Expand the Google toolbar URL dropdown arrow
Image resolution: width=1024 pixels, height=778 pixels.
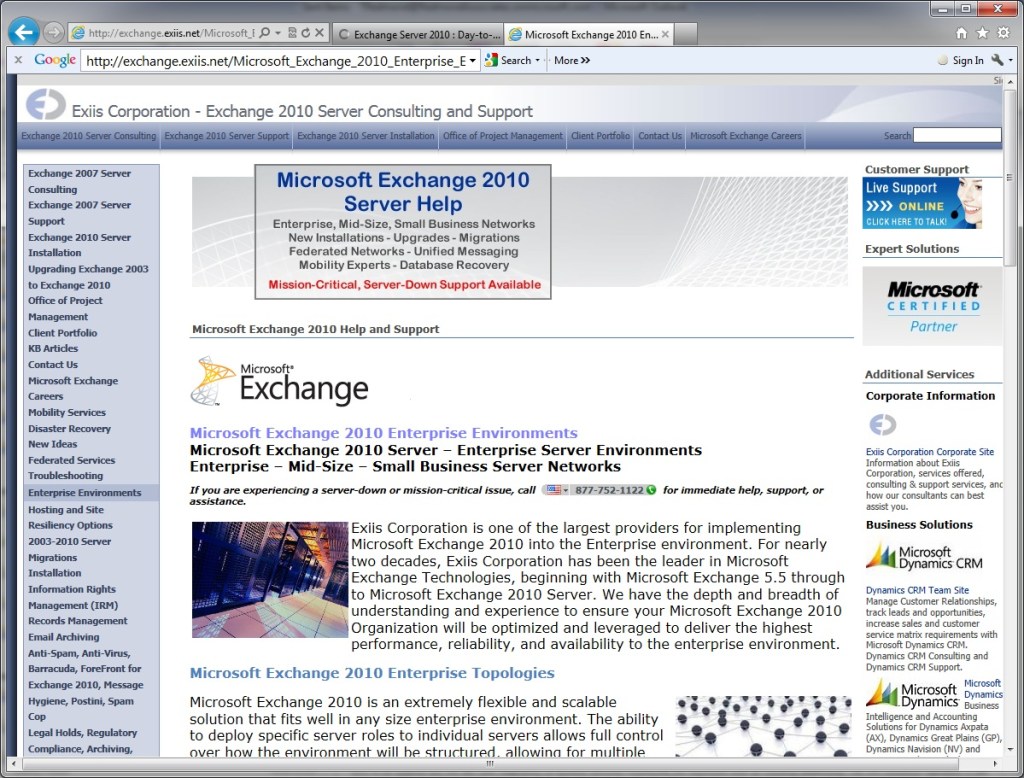click(472, 61)
